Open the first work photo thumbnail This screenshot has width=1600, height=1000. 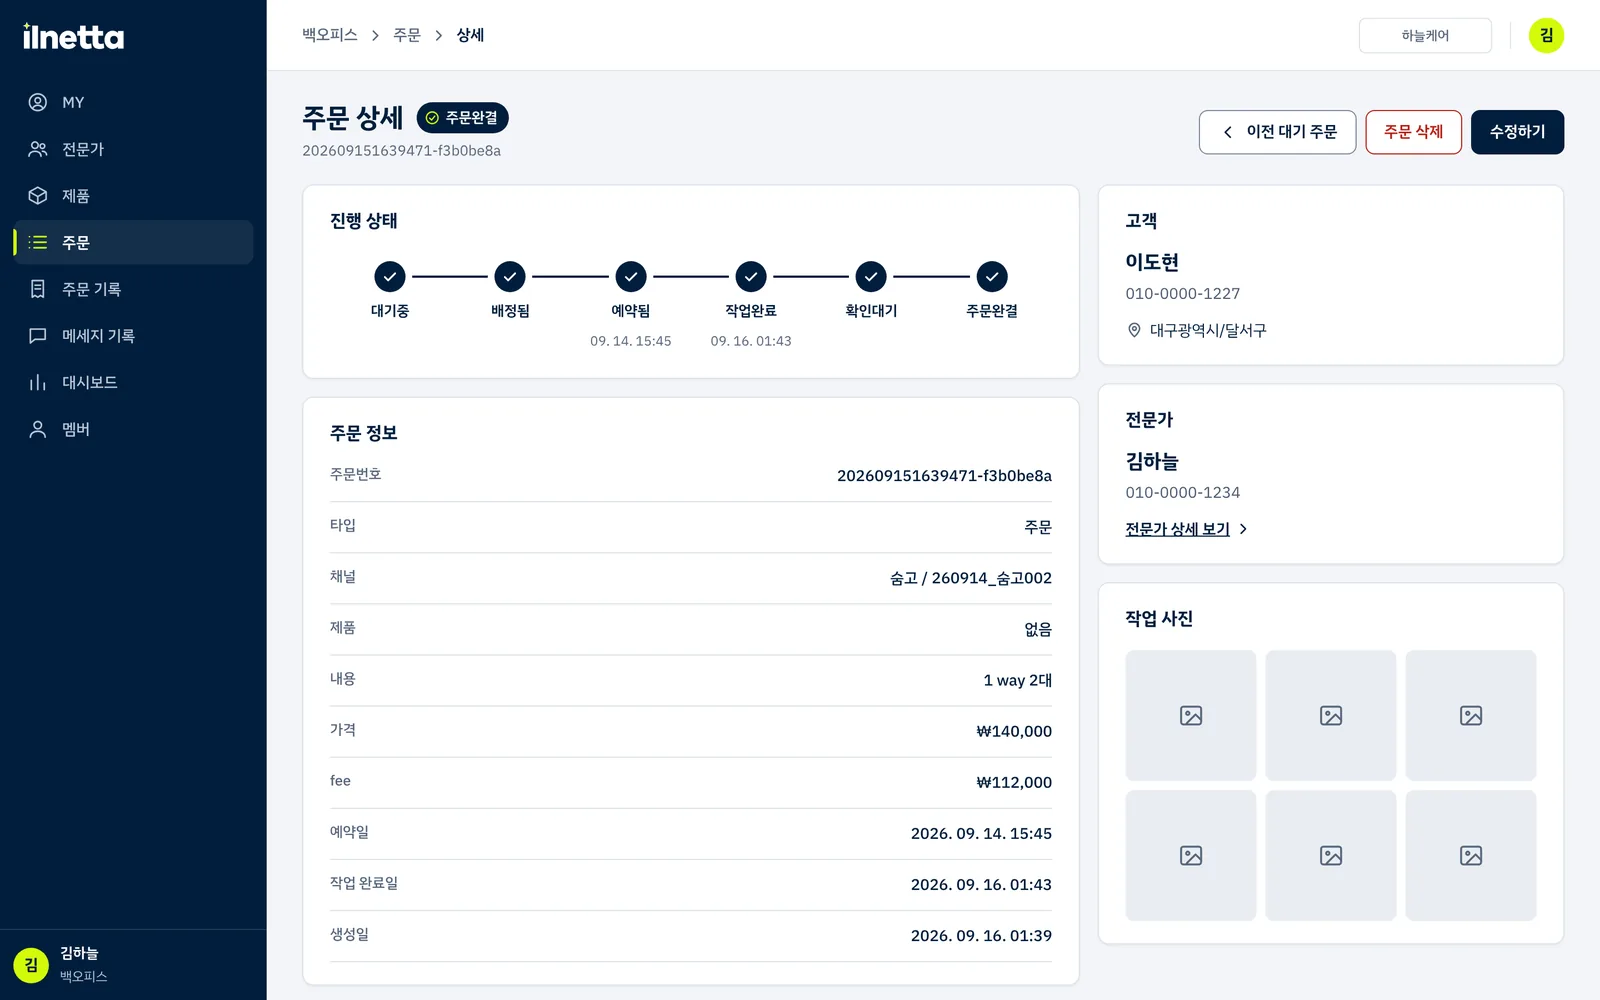point(1190,715)
